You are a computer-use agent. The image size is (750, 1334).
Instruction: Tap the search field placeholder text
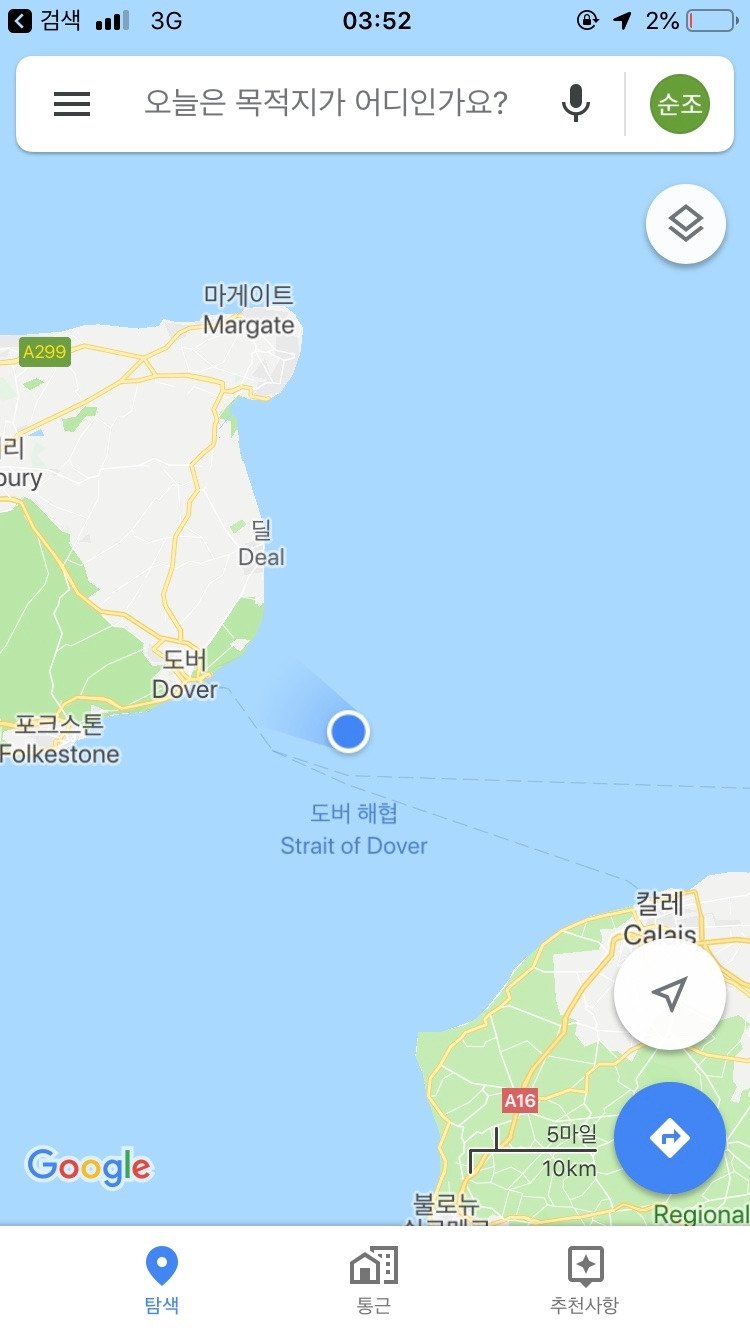coord(326,103)
